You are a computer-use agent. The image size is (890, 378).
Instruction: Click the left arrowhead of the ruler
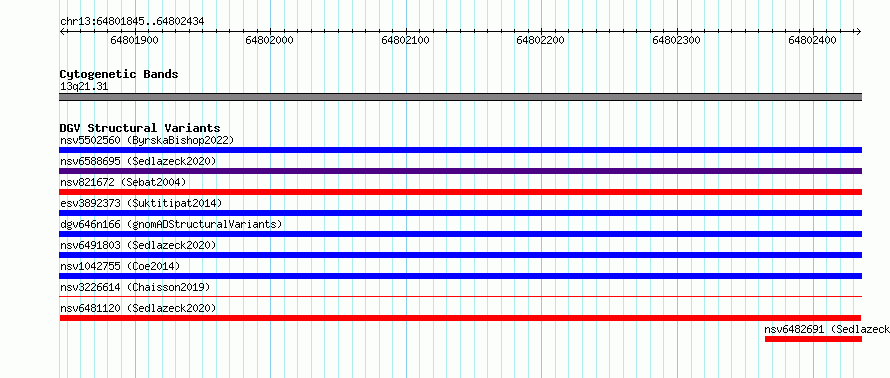pyautogui.click(x=62, y=31)
